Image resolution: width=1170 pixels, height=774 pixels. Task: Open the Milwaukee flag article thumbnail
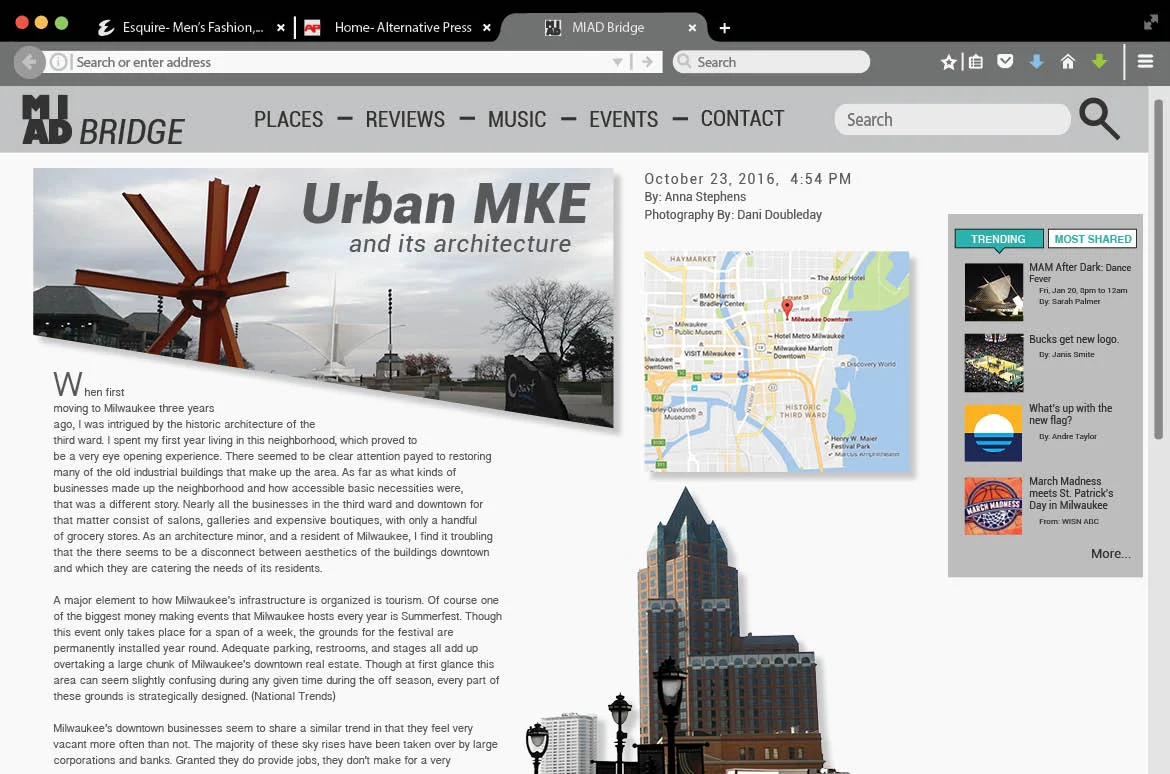coord(993,434)
